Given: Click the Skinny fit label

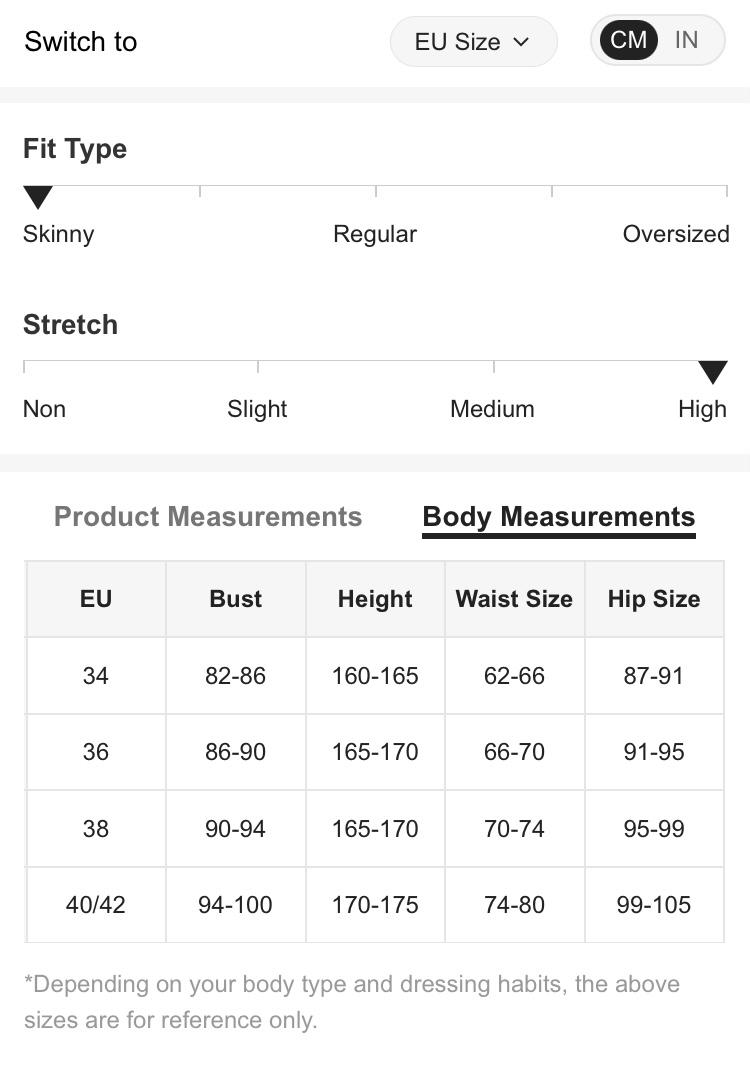Looking at the screenshot, I should pos(59,234).
